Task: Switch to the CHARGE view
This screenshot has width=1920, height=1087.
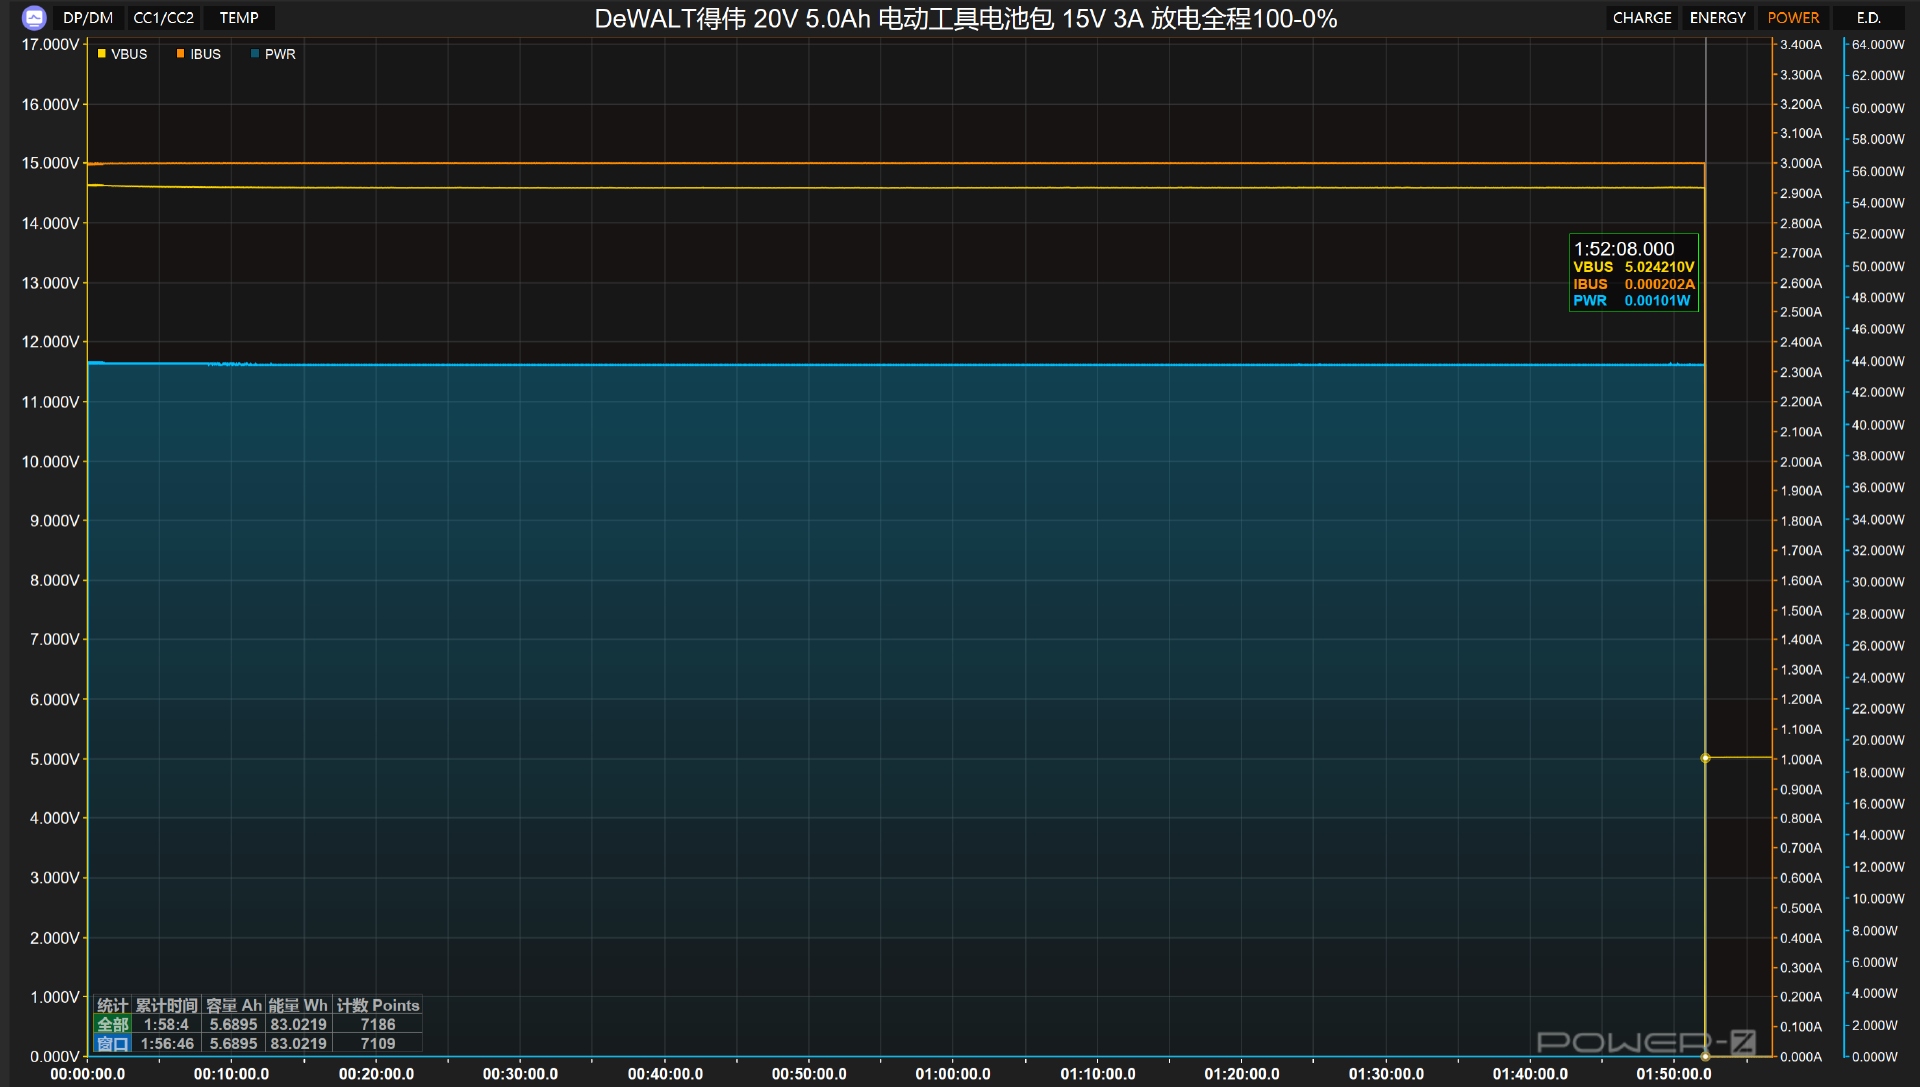Action: click(1642, 18)
